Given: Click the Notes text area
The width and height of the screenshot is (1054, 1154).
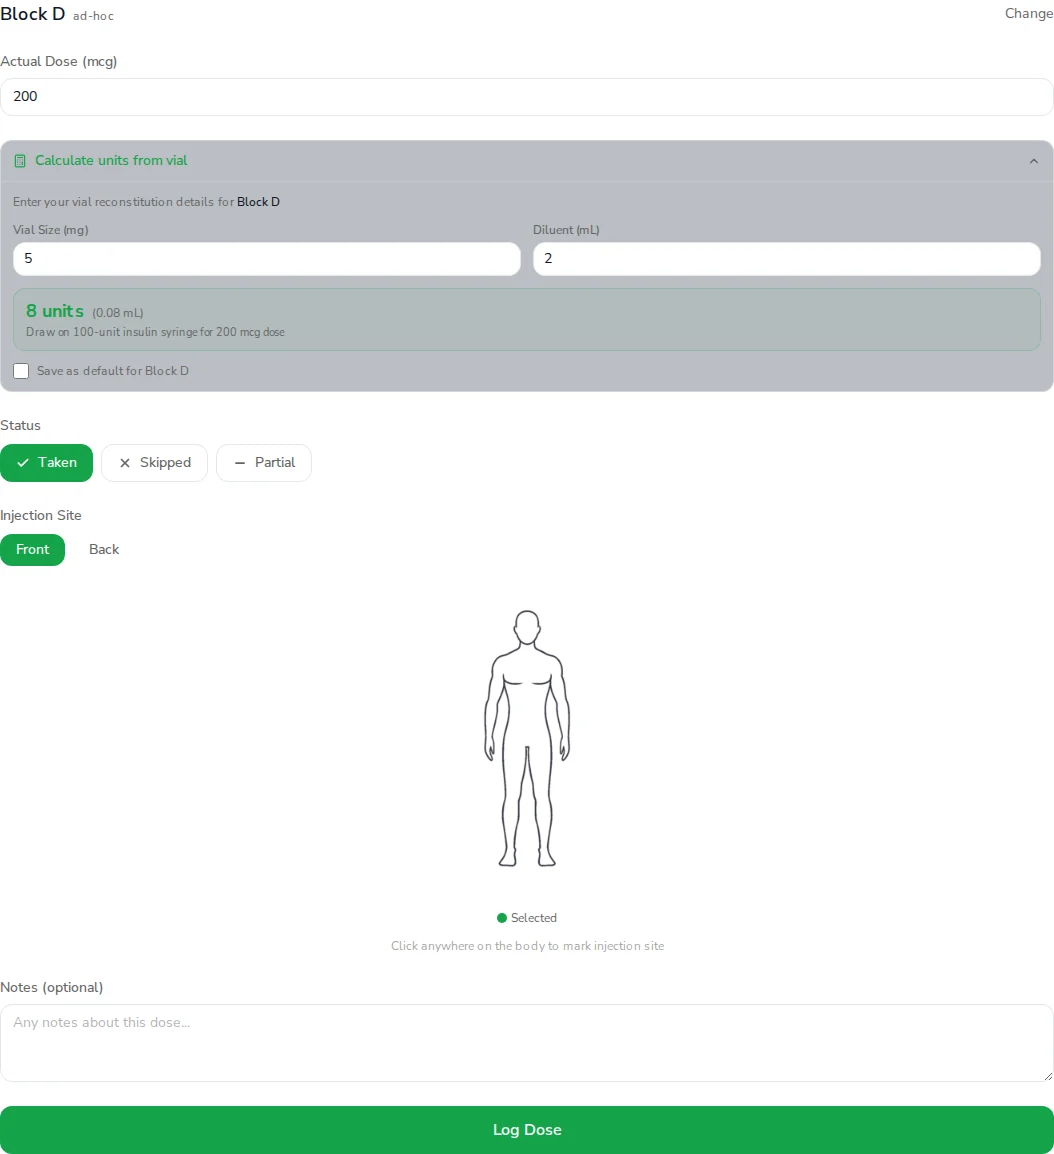Looking at the screenshot, I should pyautogui.click(x=527, y=1043).
